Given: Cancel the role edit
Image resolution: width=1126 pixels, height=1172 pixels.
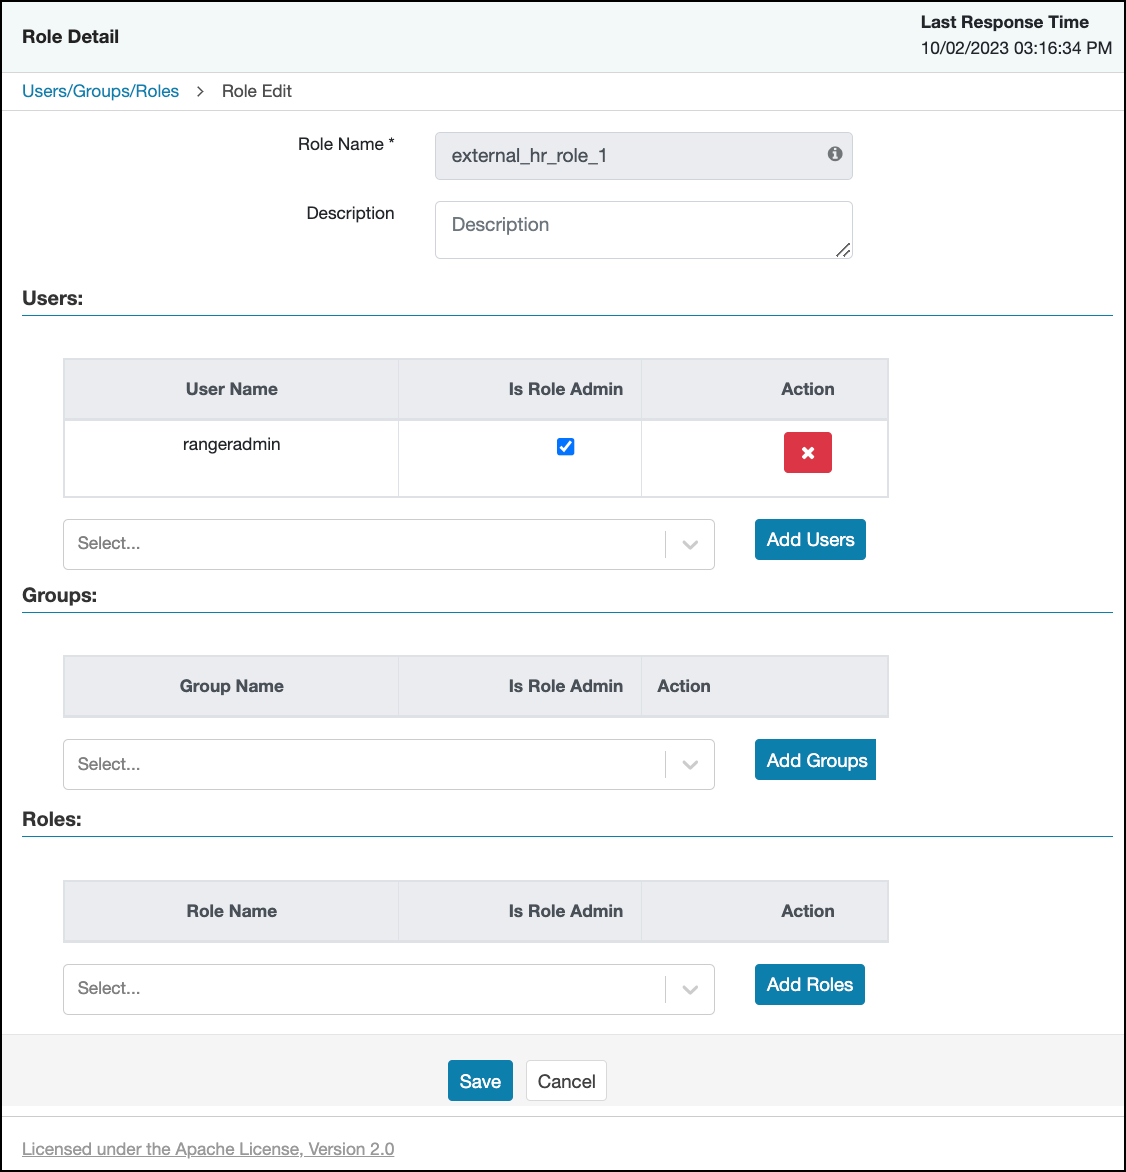Looking at the screenshot, I should (566, 1081).
